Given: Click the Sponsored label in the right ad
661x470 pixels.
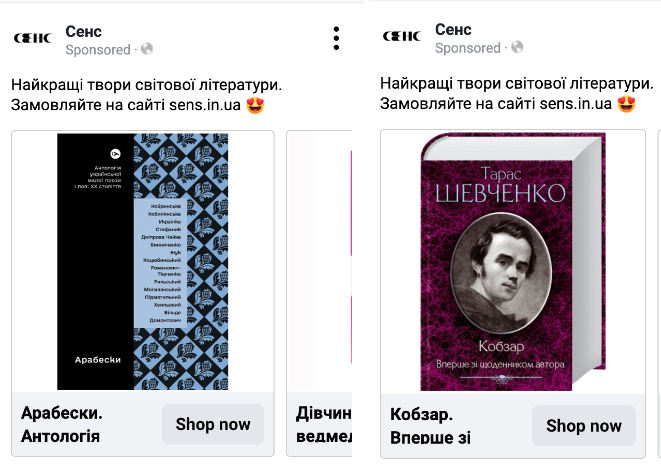Looking at the screenshot, I should tap(468, 48).
